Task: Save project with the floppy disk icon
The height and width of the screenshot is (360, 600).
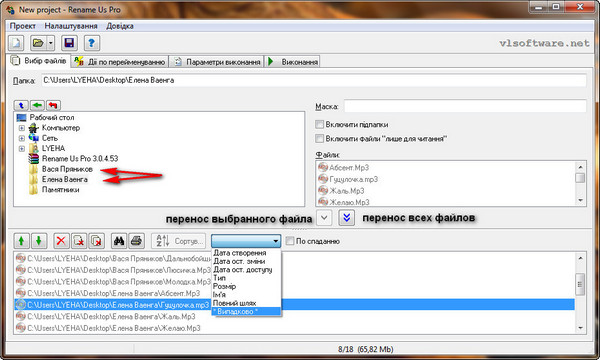Action: pos(69,42)
